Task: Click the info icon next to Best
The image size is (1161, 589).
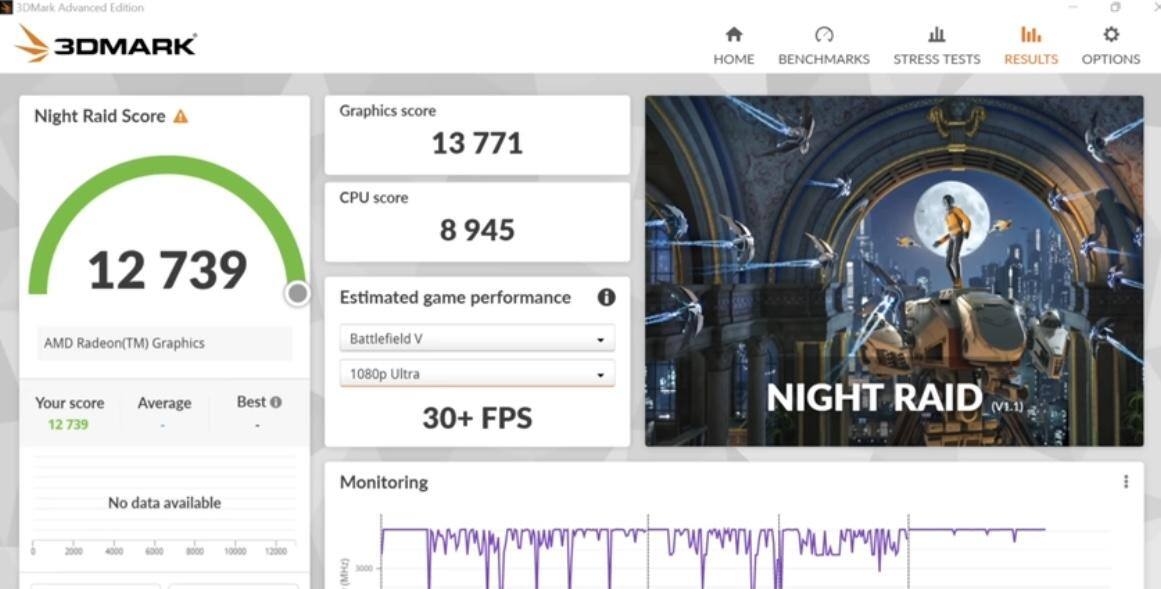Action: 276,402
